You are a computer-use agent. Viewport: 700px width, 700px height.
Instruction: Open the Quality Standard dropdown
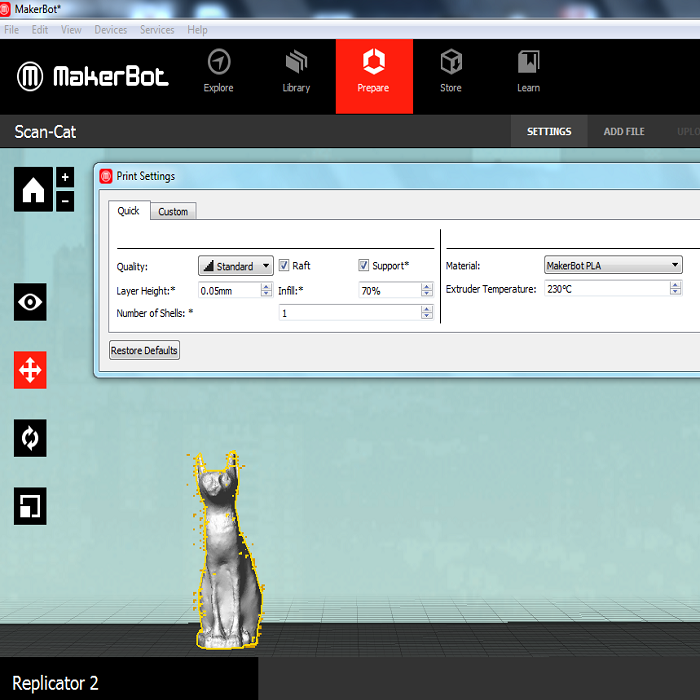[236, 266]
